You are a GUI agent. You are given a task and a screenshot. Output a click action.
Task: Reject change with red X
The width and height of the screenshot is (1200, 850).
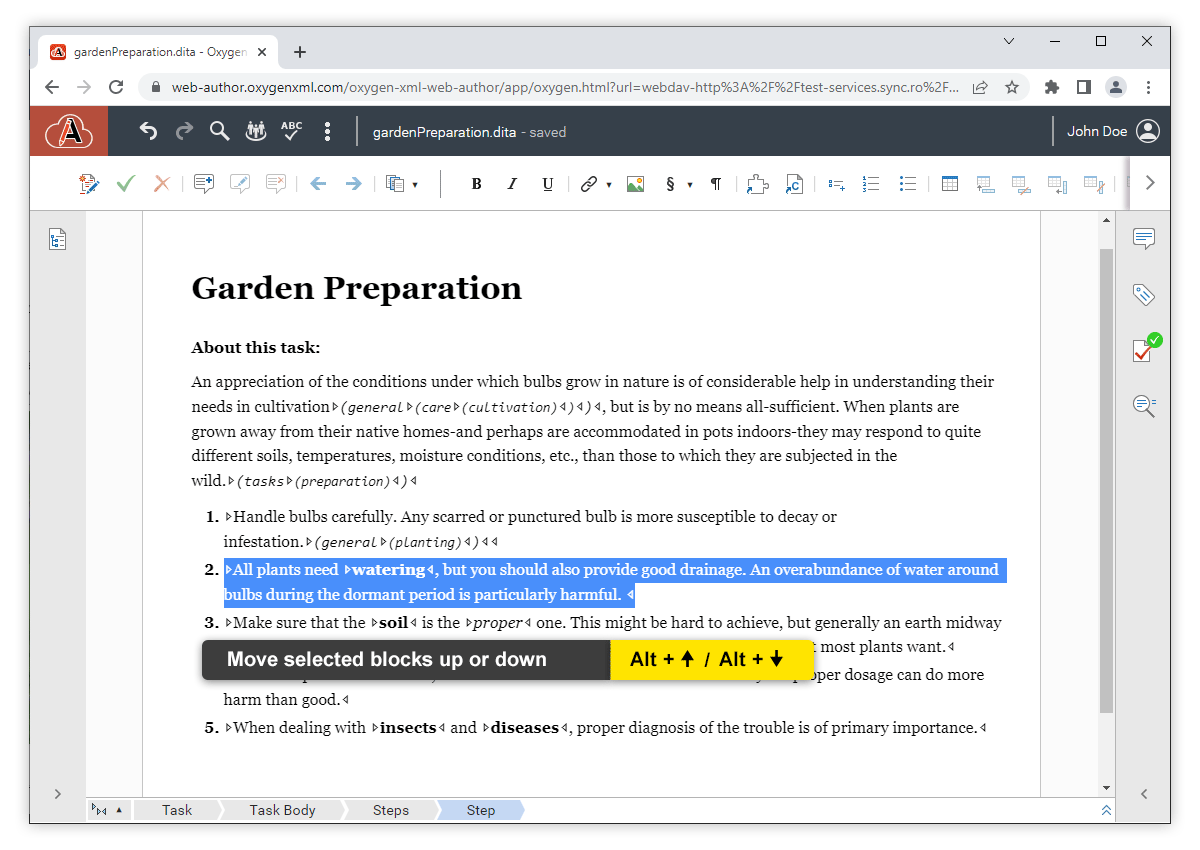tap(161, 184)
